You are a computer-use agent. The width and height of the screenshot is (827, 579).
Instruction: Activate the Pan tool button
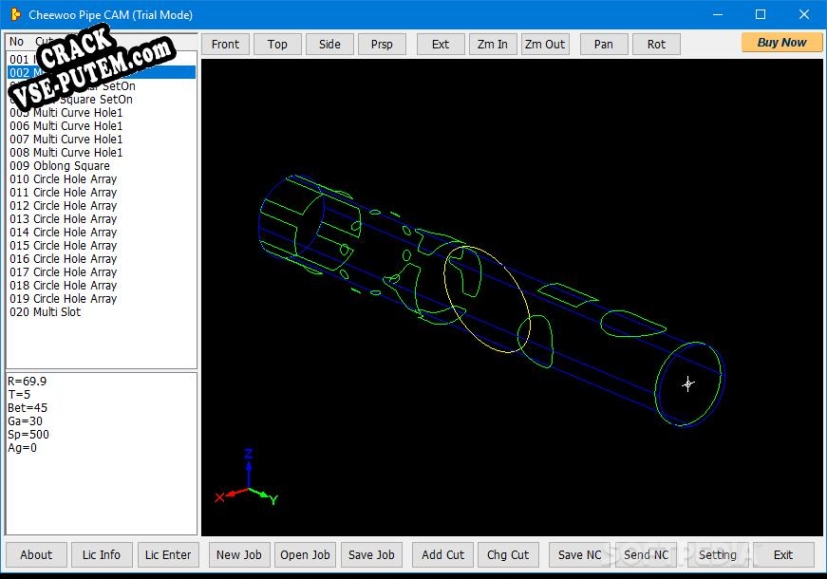604,44
